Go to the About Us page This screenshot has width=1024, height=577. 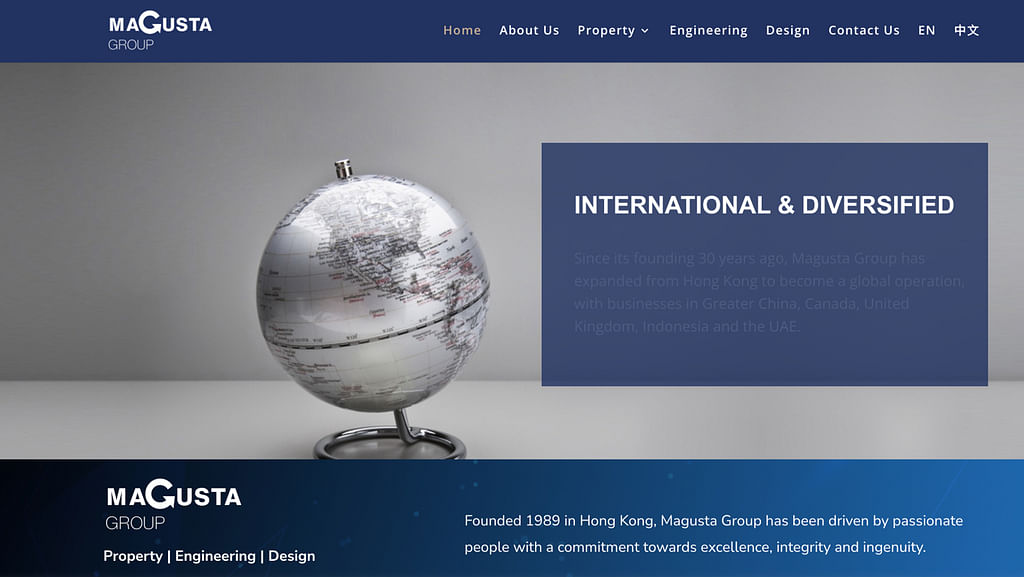coord(529,30)
